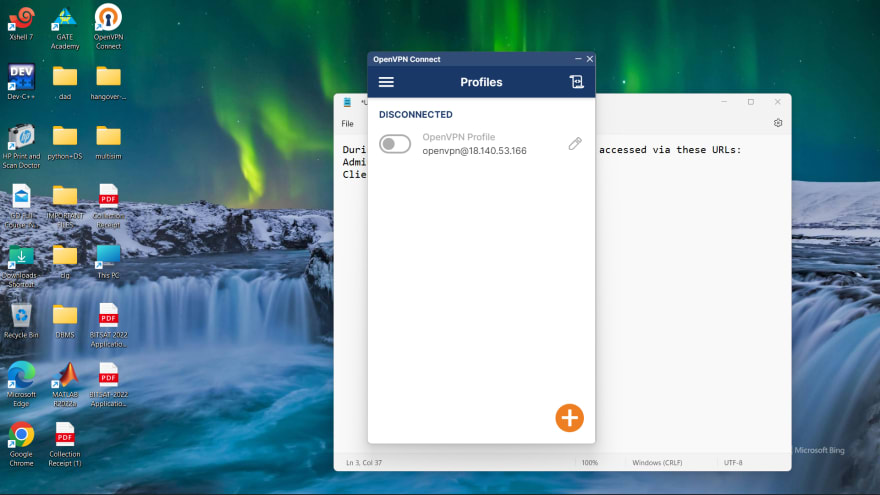Screen dimensions: 880x495
Task: Select the big folder on desktop
Action: (65, 262)
